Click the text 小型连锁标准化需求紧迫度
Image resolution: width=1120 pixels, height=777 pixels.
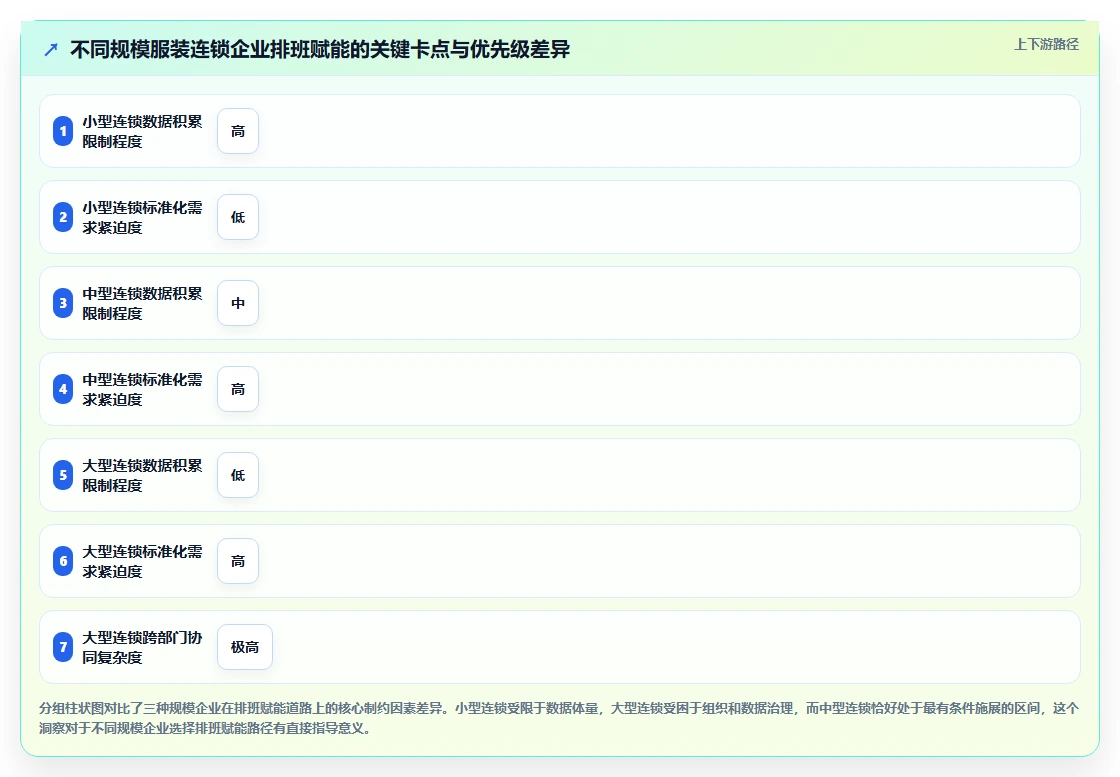[x=142, y=217]
